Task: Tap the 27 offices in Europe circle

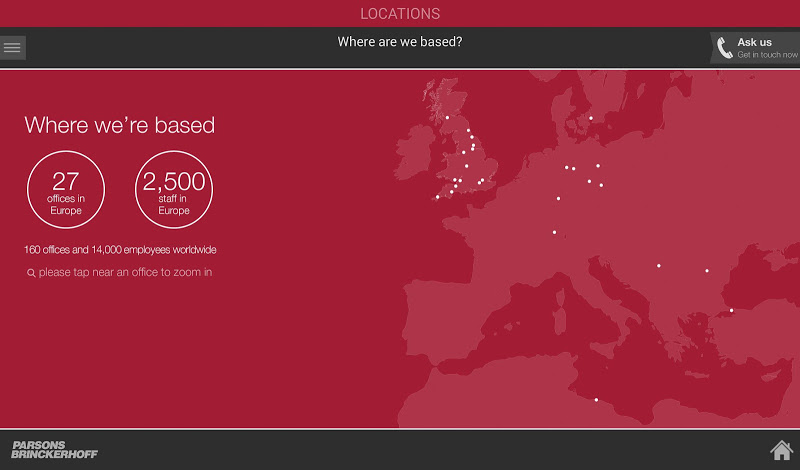Action: click(x=66, y=189)
